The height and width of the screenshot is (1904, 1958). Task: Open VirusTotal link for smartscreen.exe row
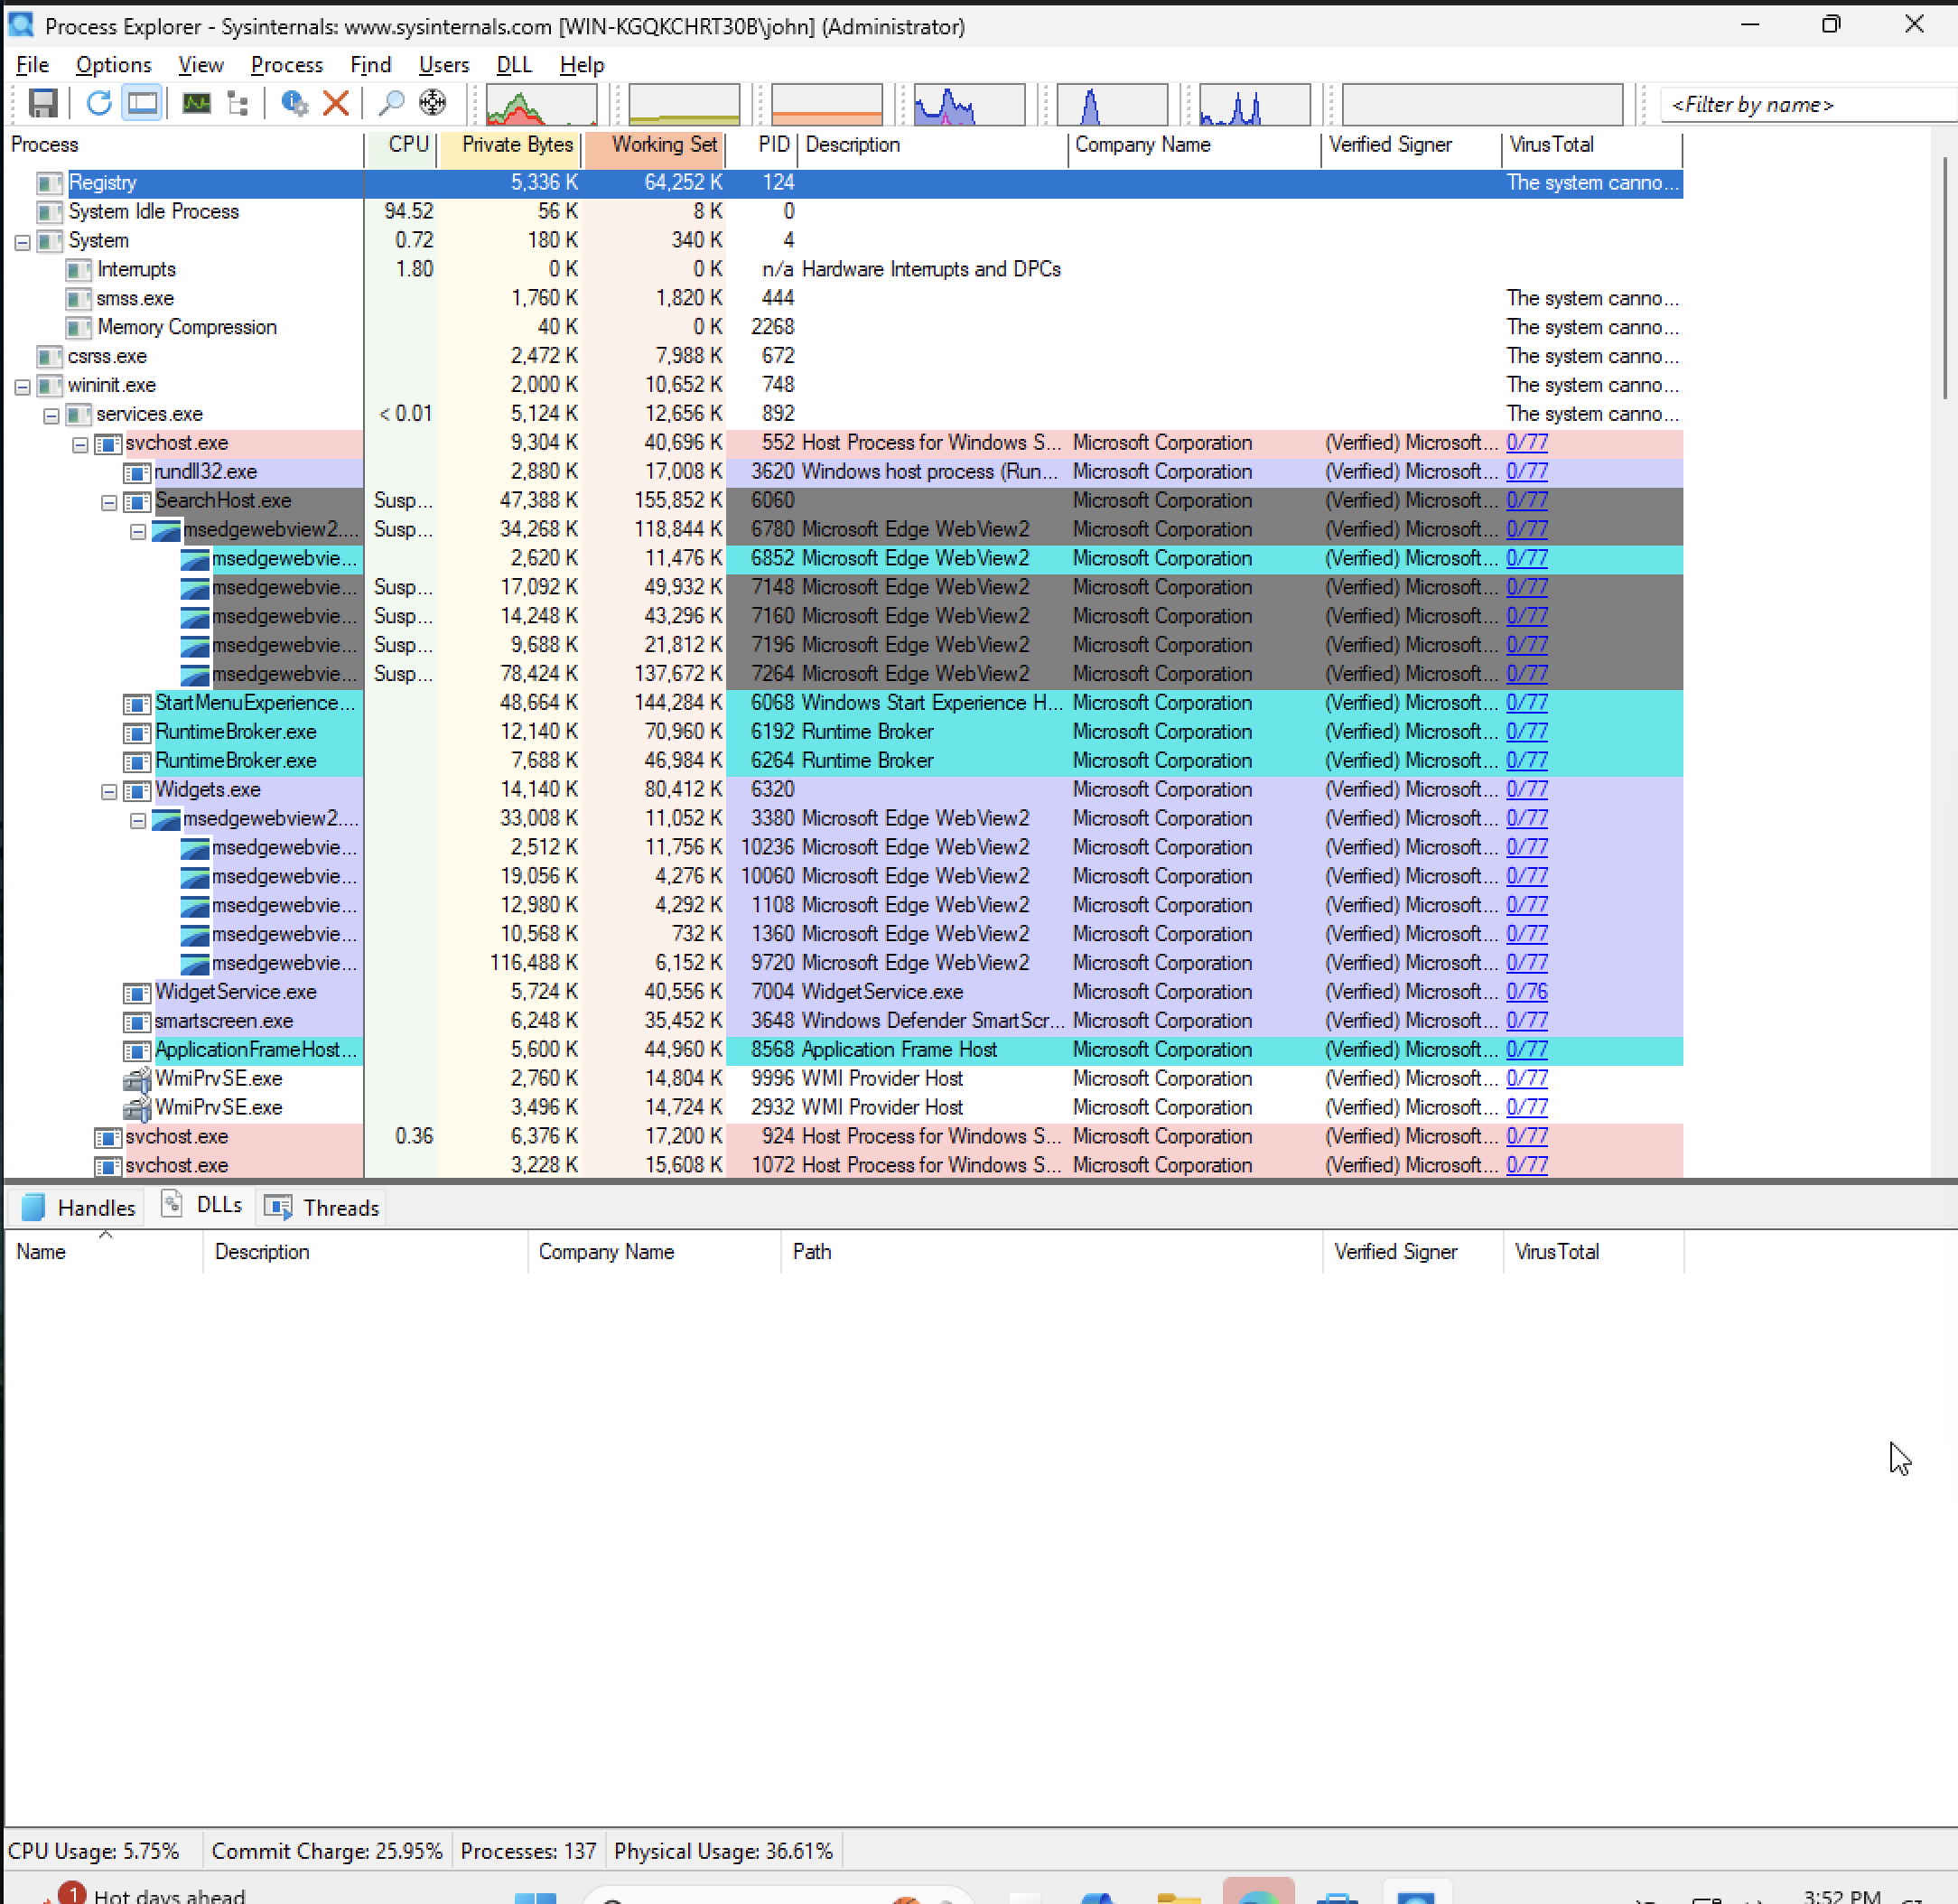click(x=1527, y=1021)
